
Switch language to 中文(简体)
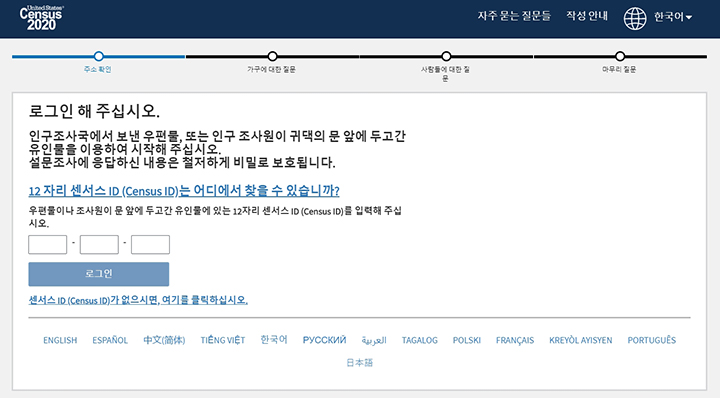click(x=164, y=340)
